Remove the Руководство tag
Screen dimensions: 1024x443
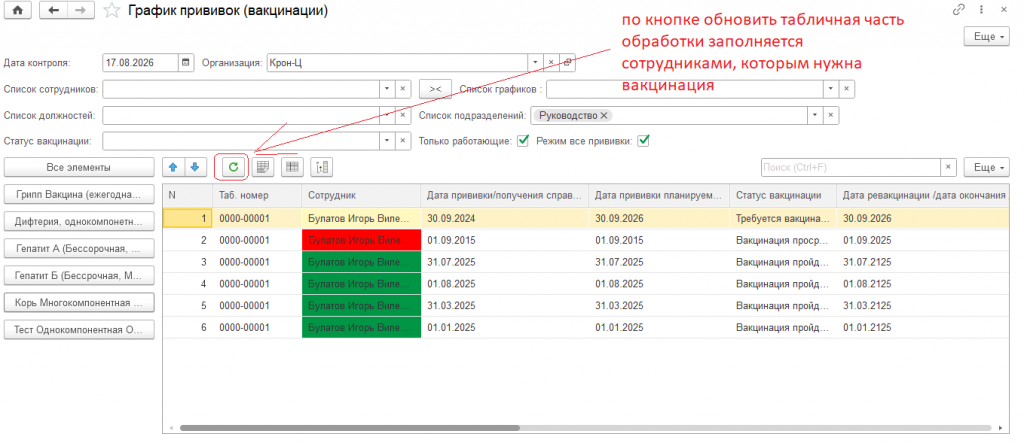pos(604,116)
